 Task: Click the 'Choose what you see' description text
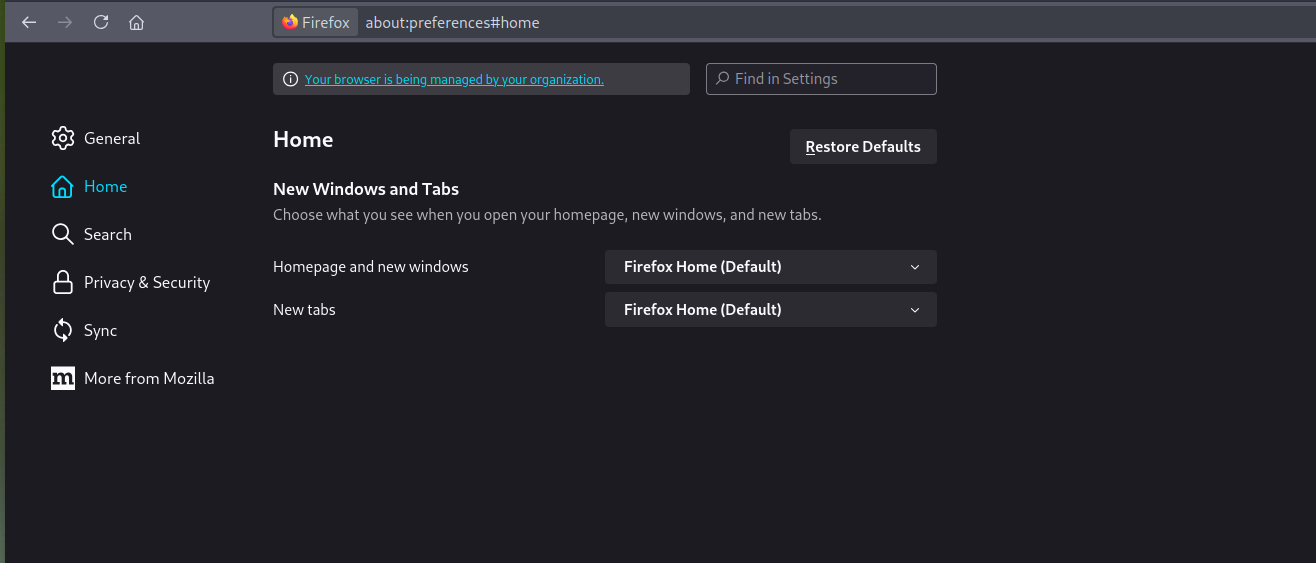pyautogui.click(x=547, y=215)
